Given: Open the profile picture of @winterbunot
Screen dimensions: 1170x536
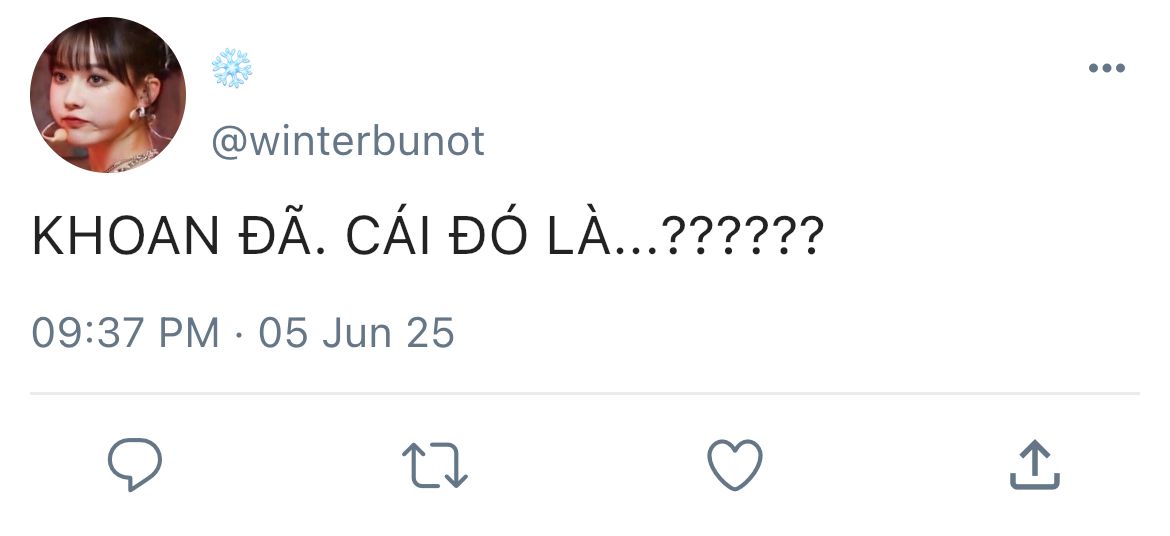Looking at the screenshot, I should point(108,95).
